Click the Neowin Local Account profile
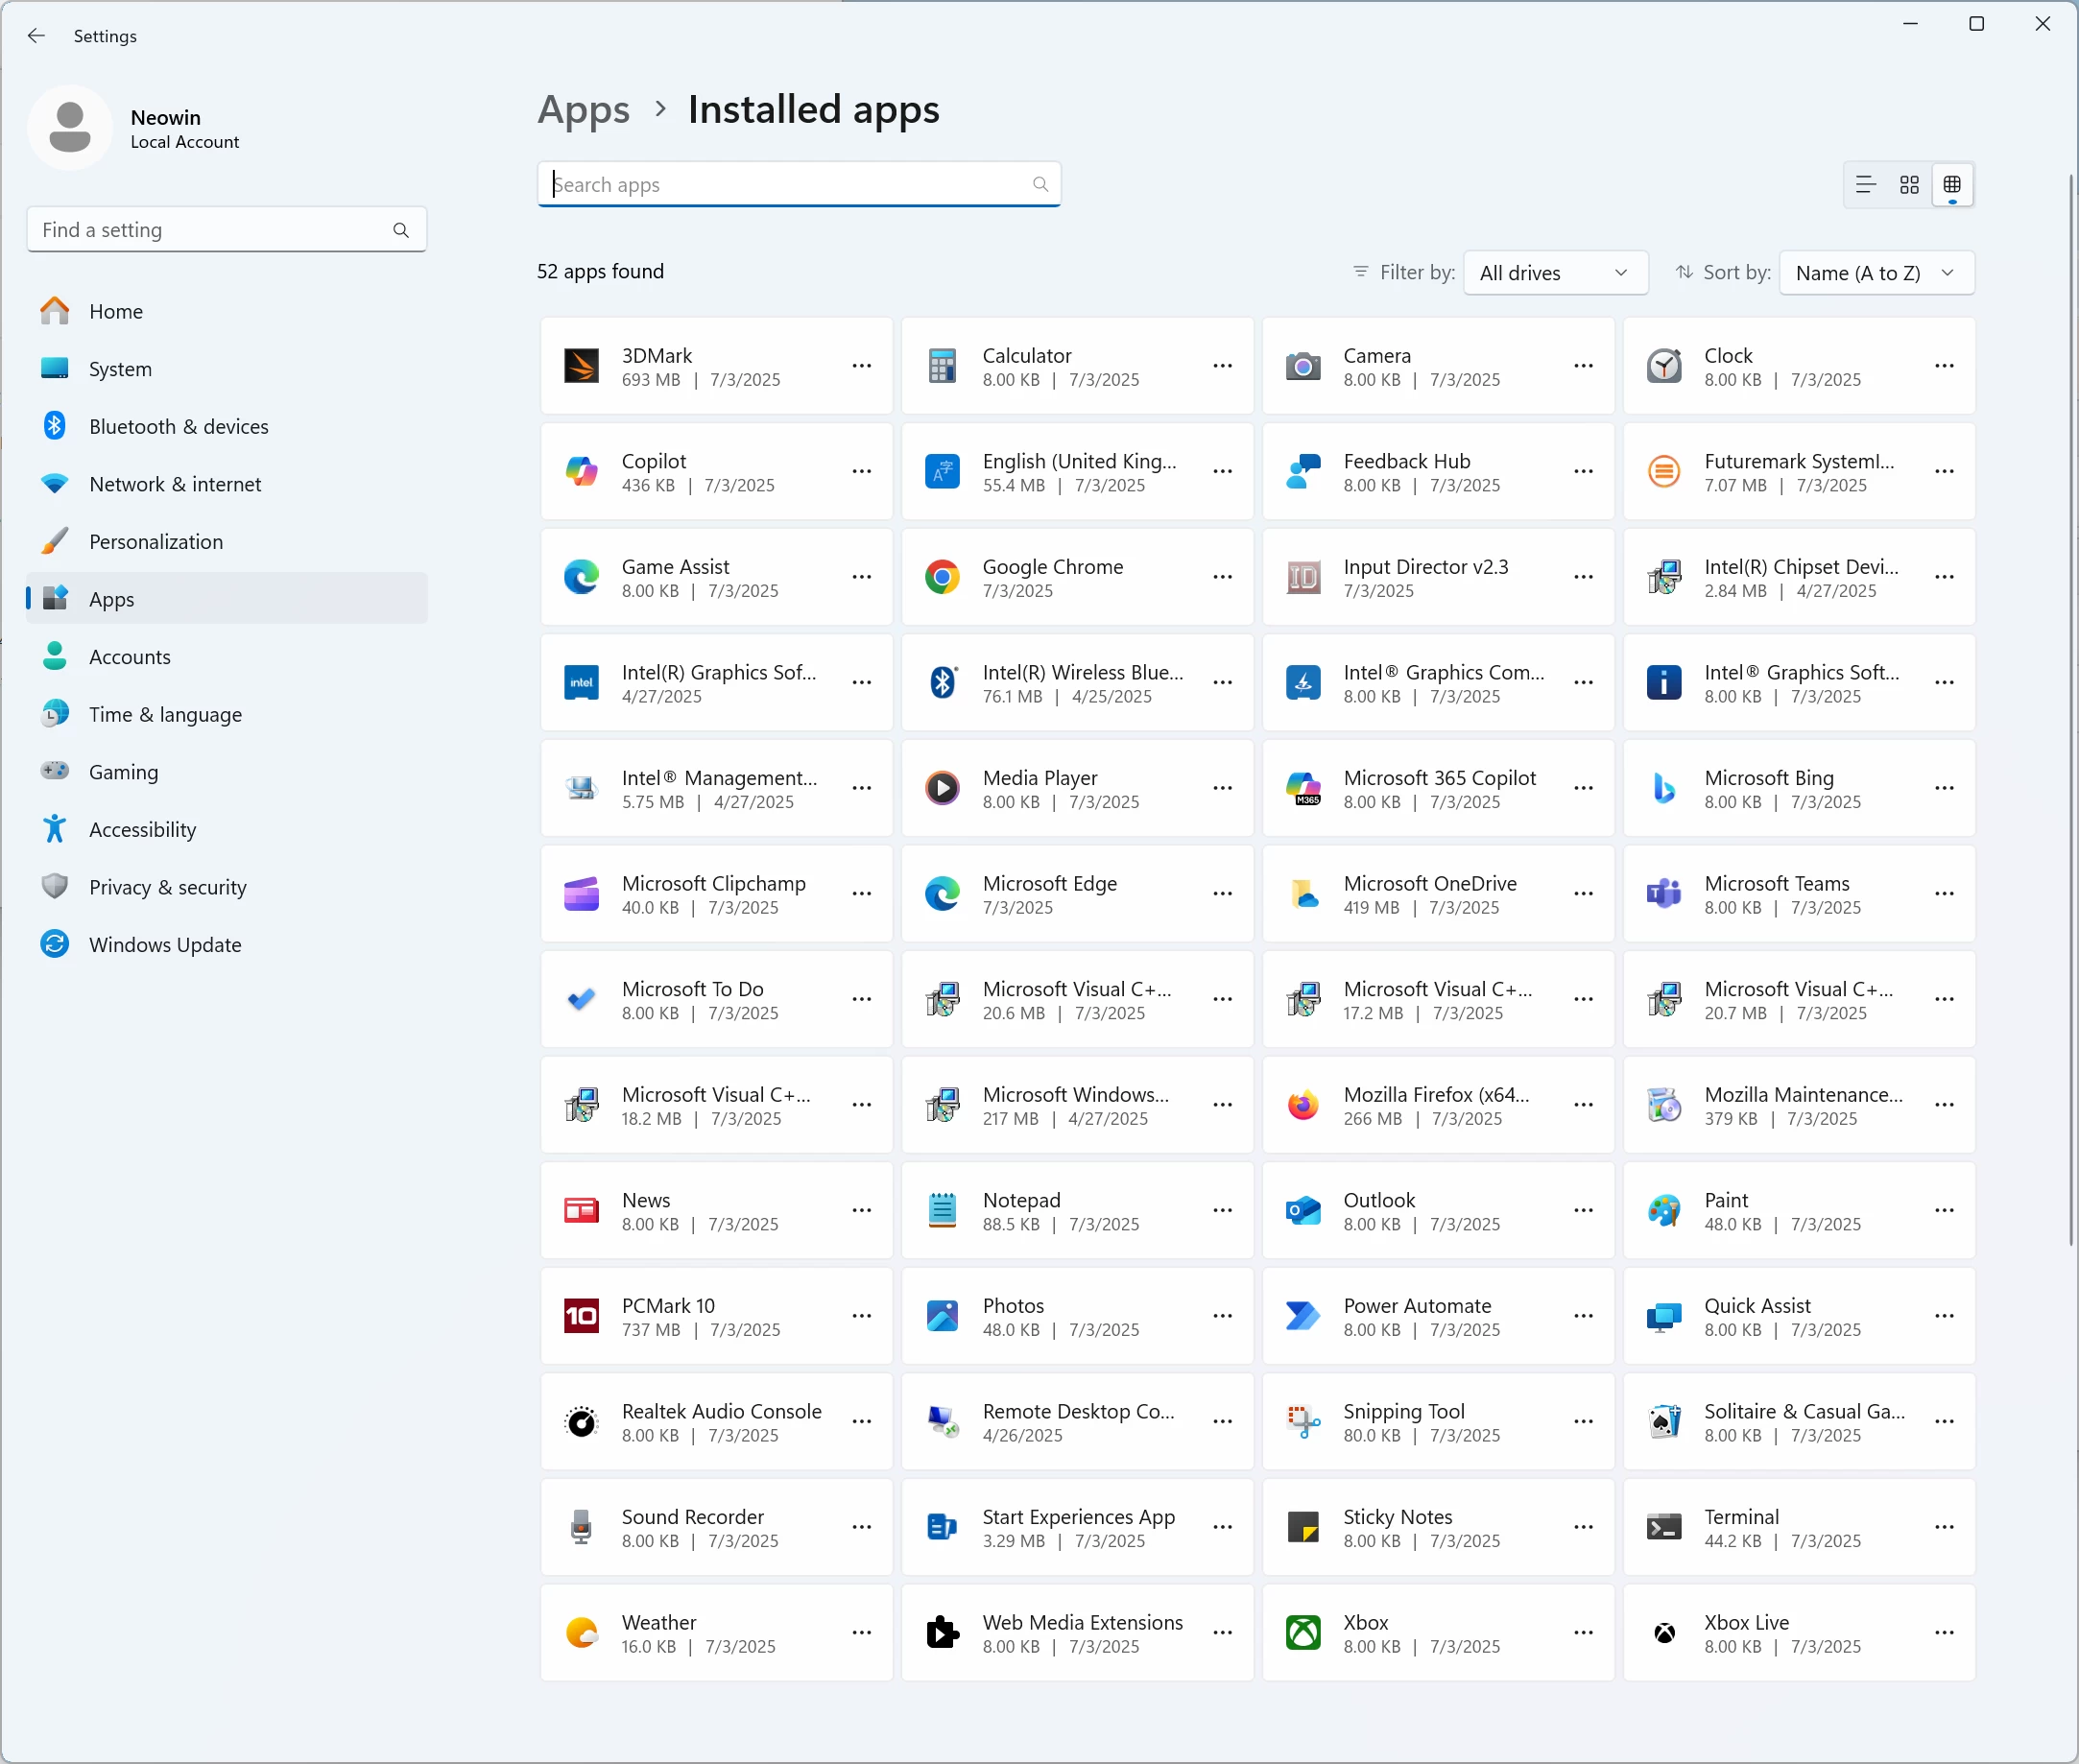 click(135, 128)
